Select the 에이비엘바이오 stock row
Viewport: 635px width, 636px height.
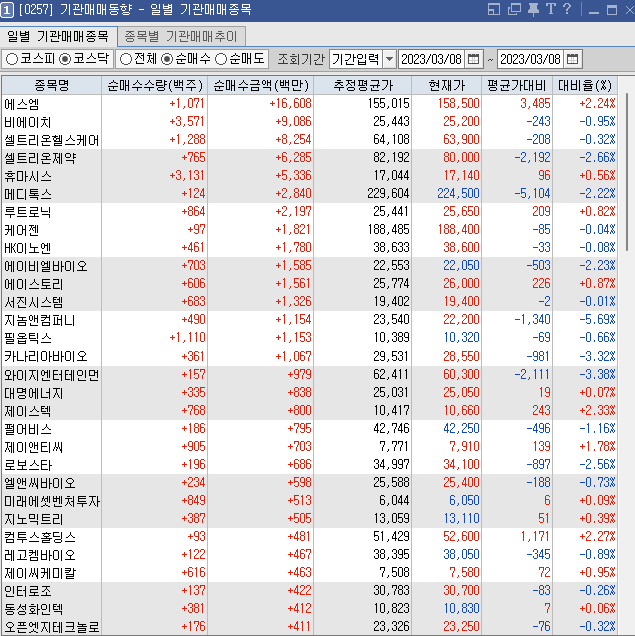pos(310,266)
